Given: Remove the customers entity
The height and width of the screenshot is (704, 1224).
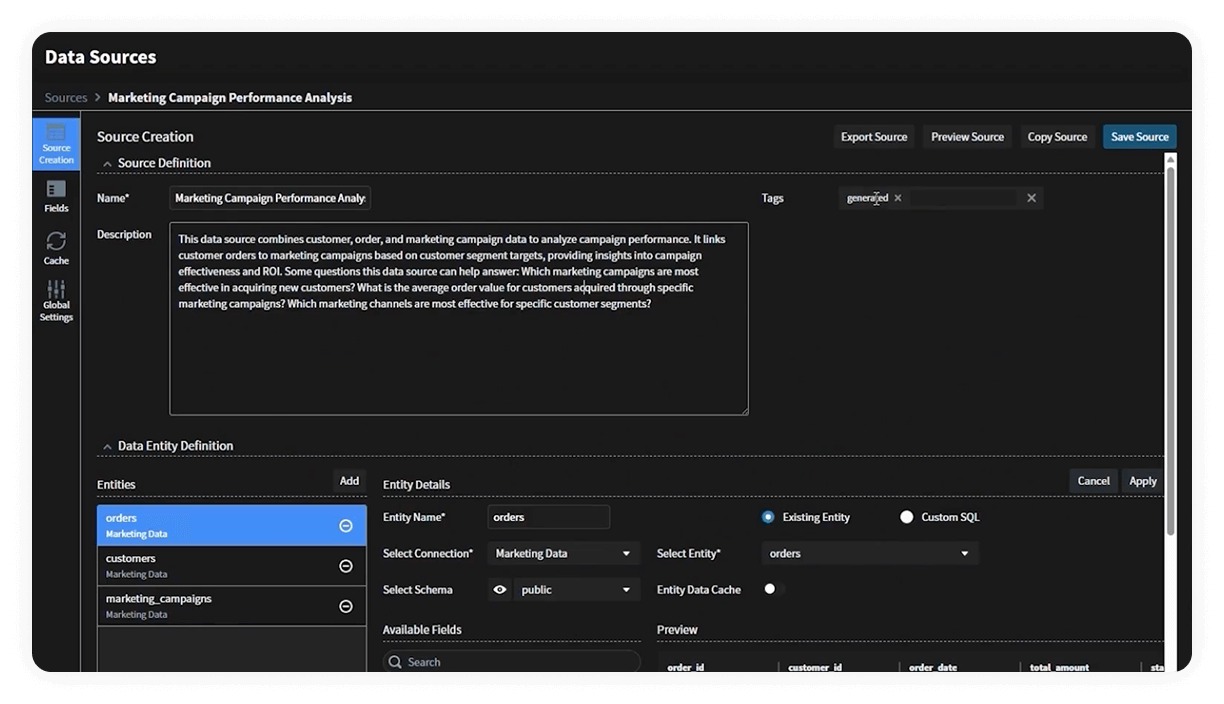Looking at the screenshot, I should 346,566.
